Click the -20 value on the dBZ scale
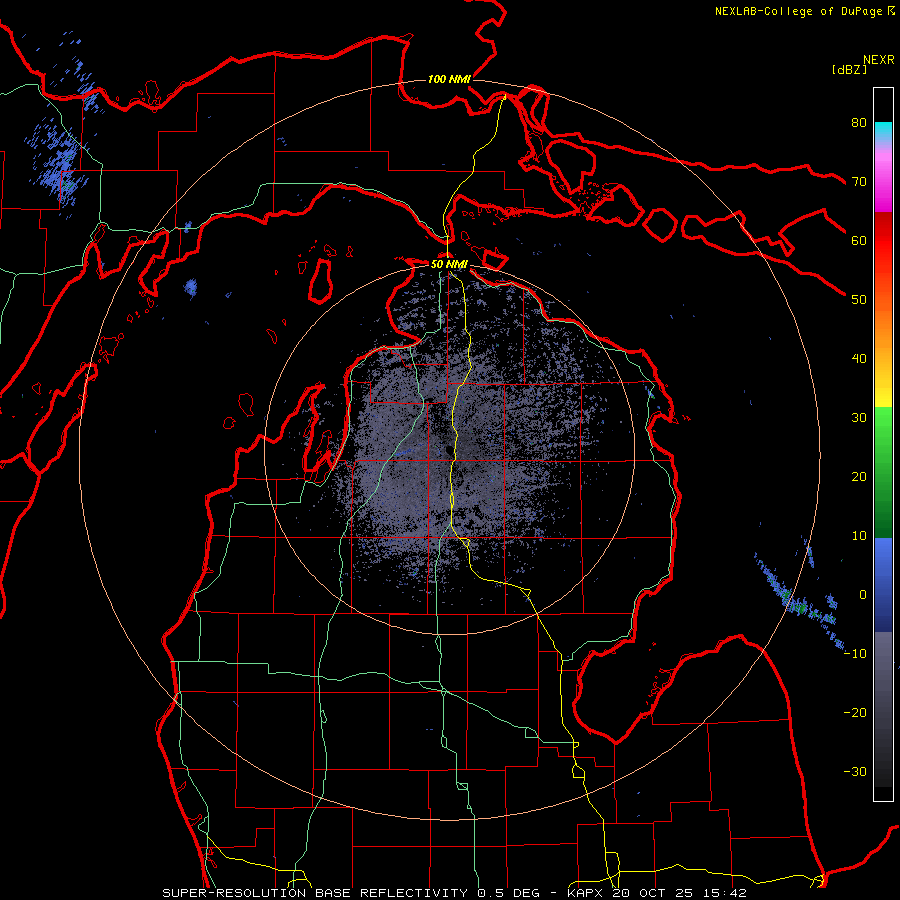The image size is (900, 900). [855, 712]
